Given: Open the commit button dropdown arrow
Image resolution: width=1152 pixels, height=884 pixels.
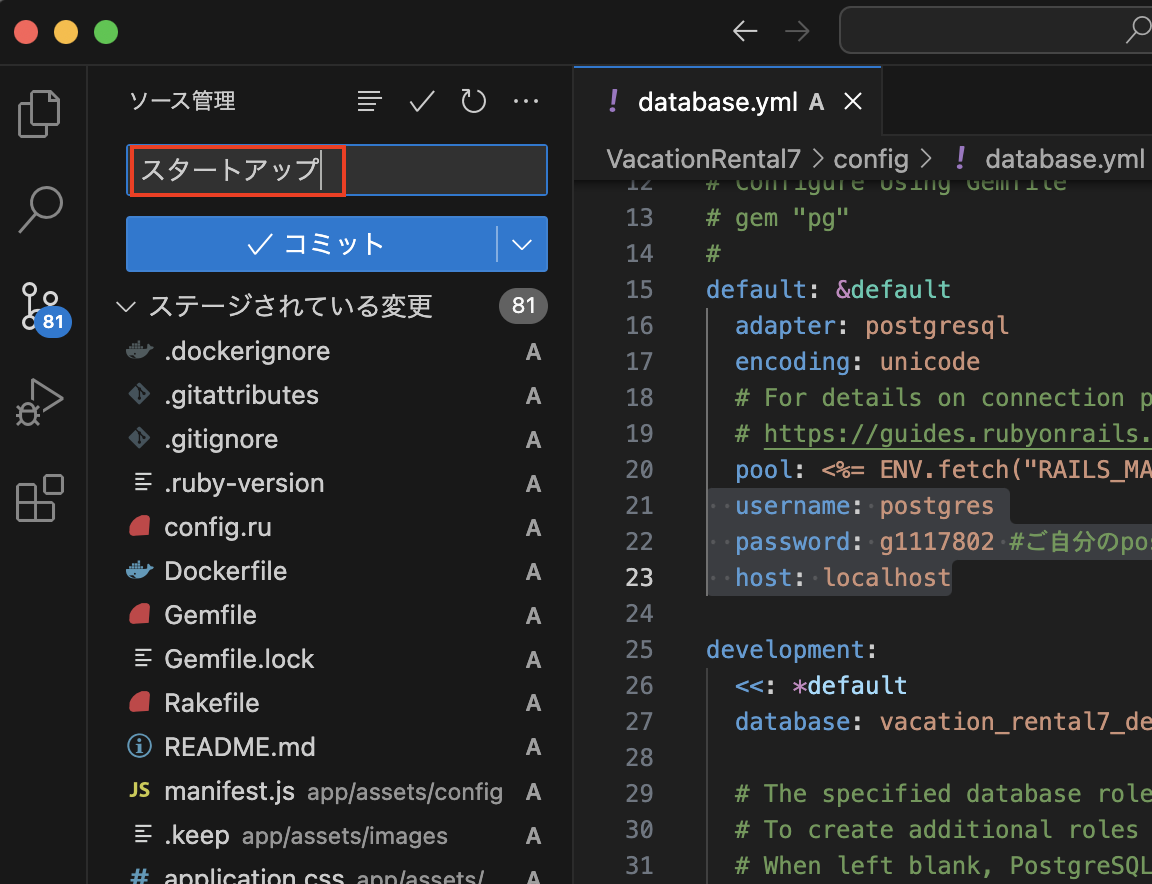Looking at the screenshot, I should (522, 244).
